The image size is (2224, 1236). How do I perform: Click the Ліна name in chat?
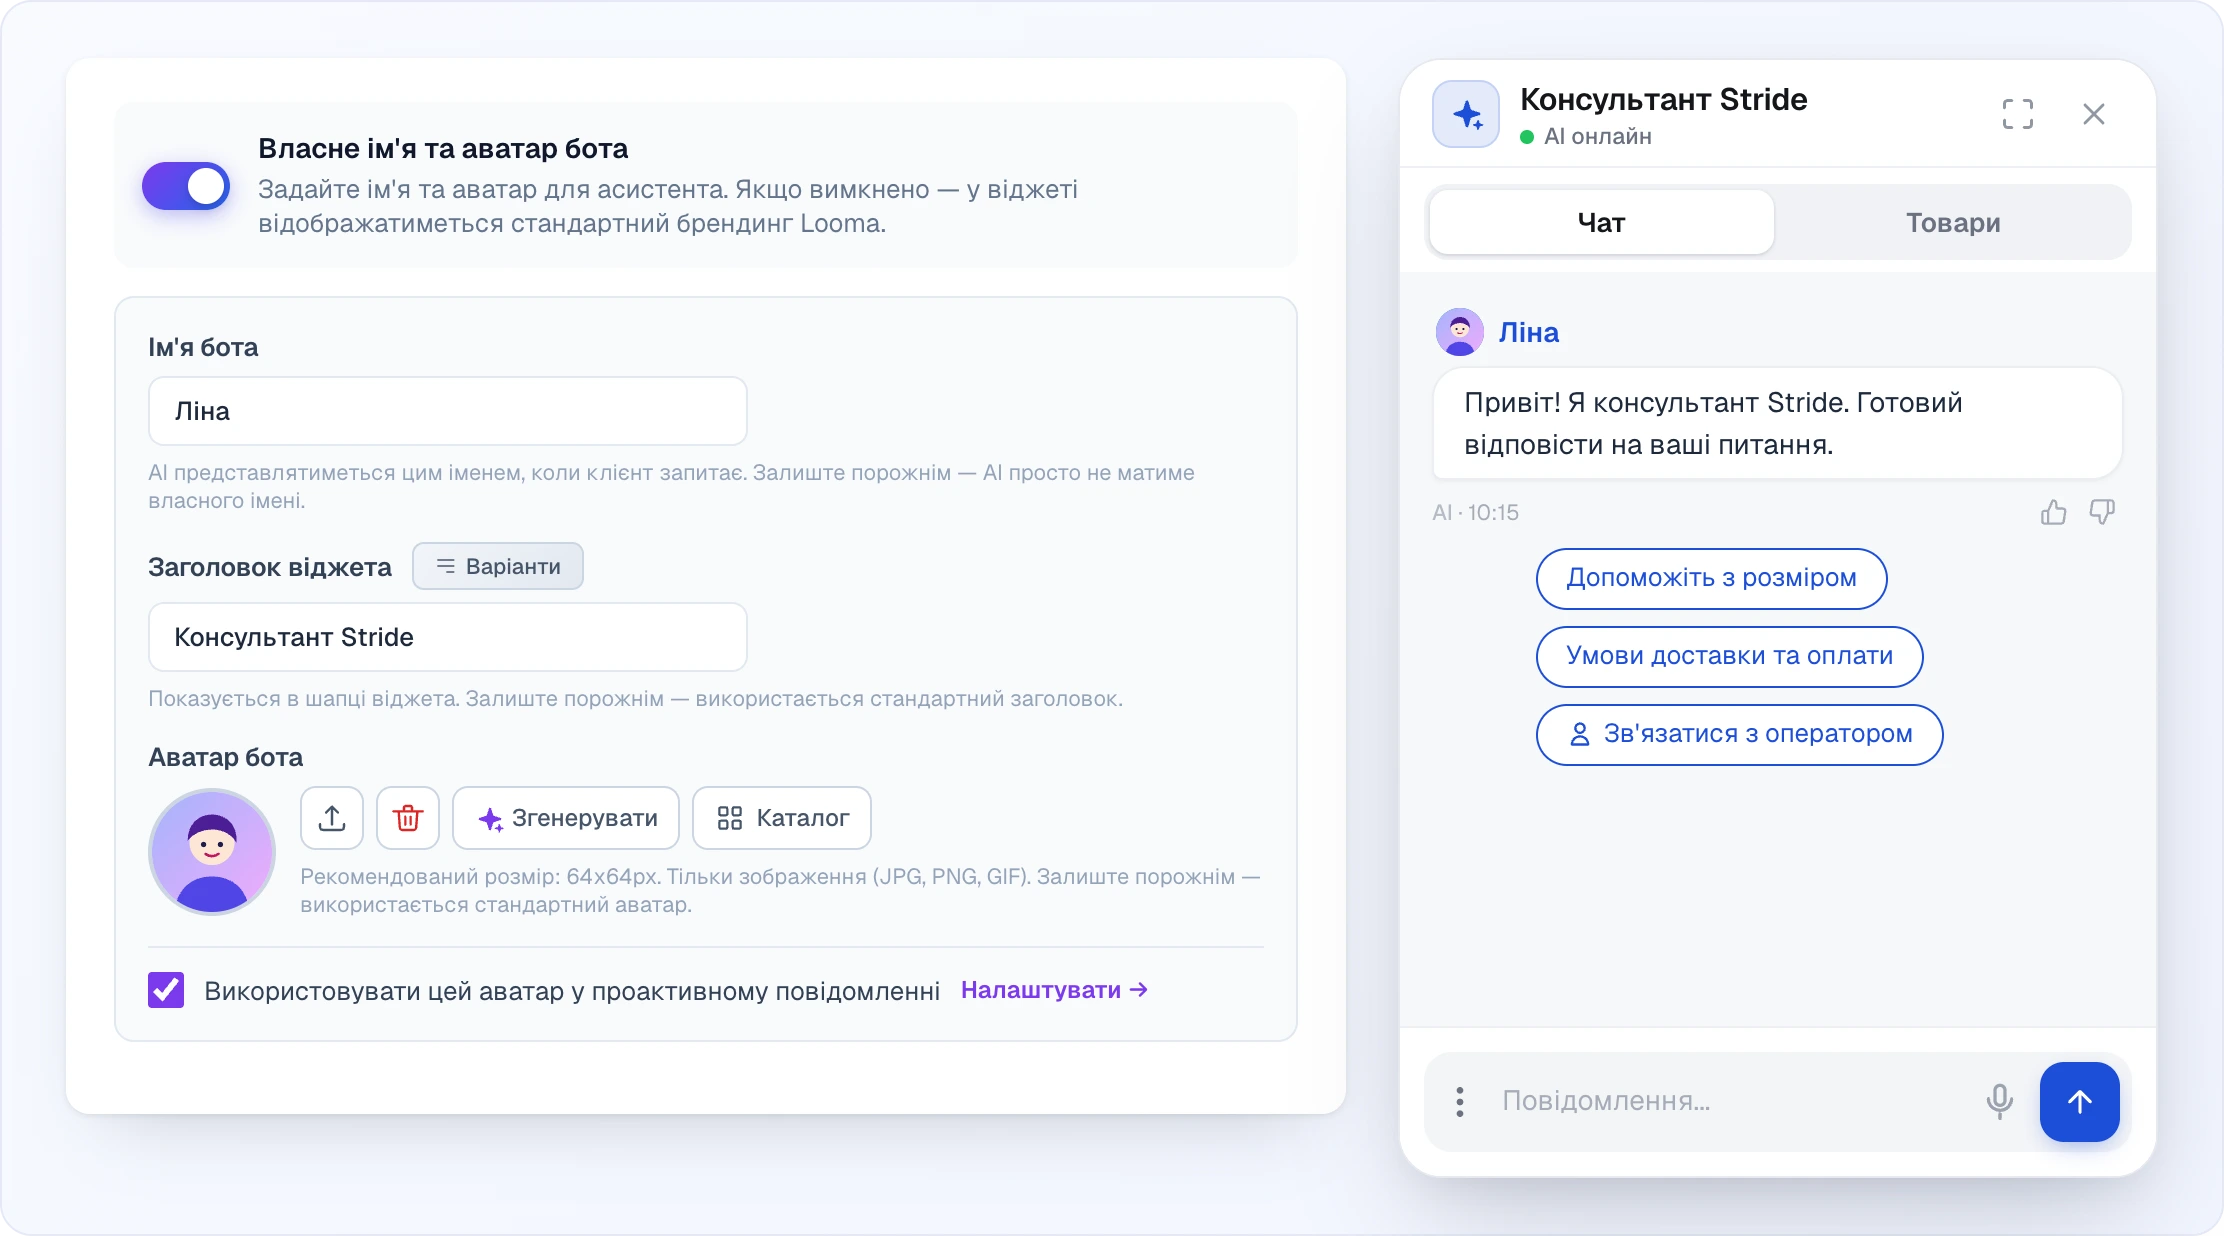[x=1528, y=332]
